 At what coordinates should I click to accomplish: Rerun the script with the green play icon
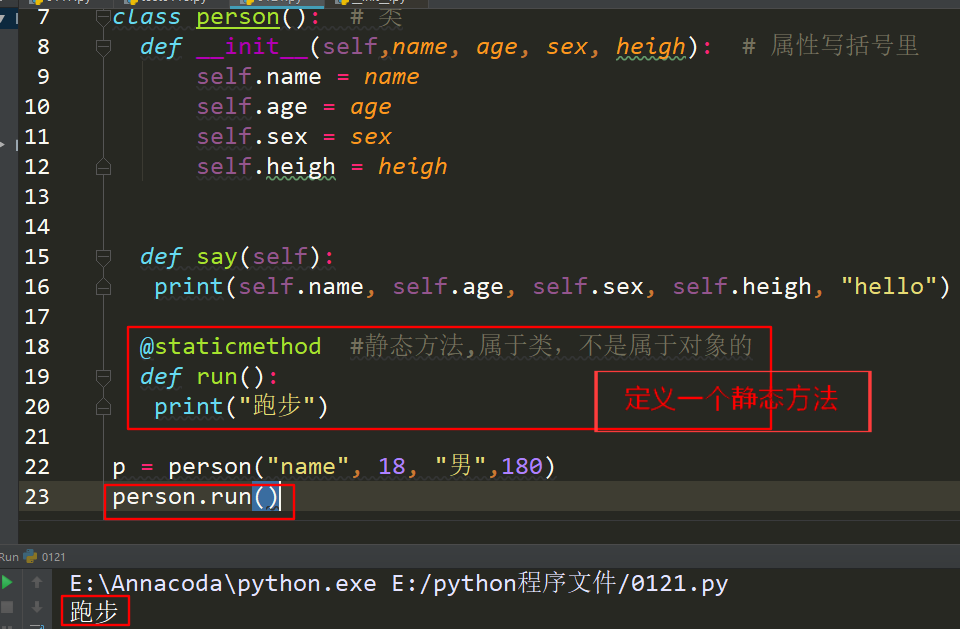tap(7, 582)
